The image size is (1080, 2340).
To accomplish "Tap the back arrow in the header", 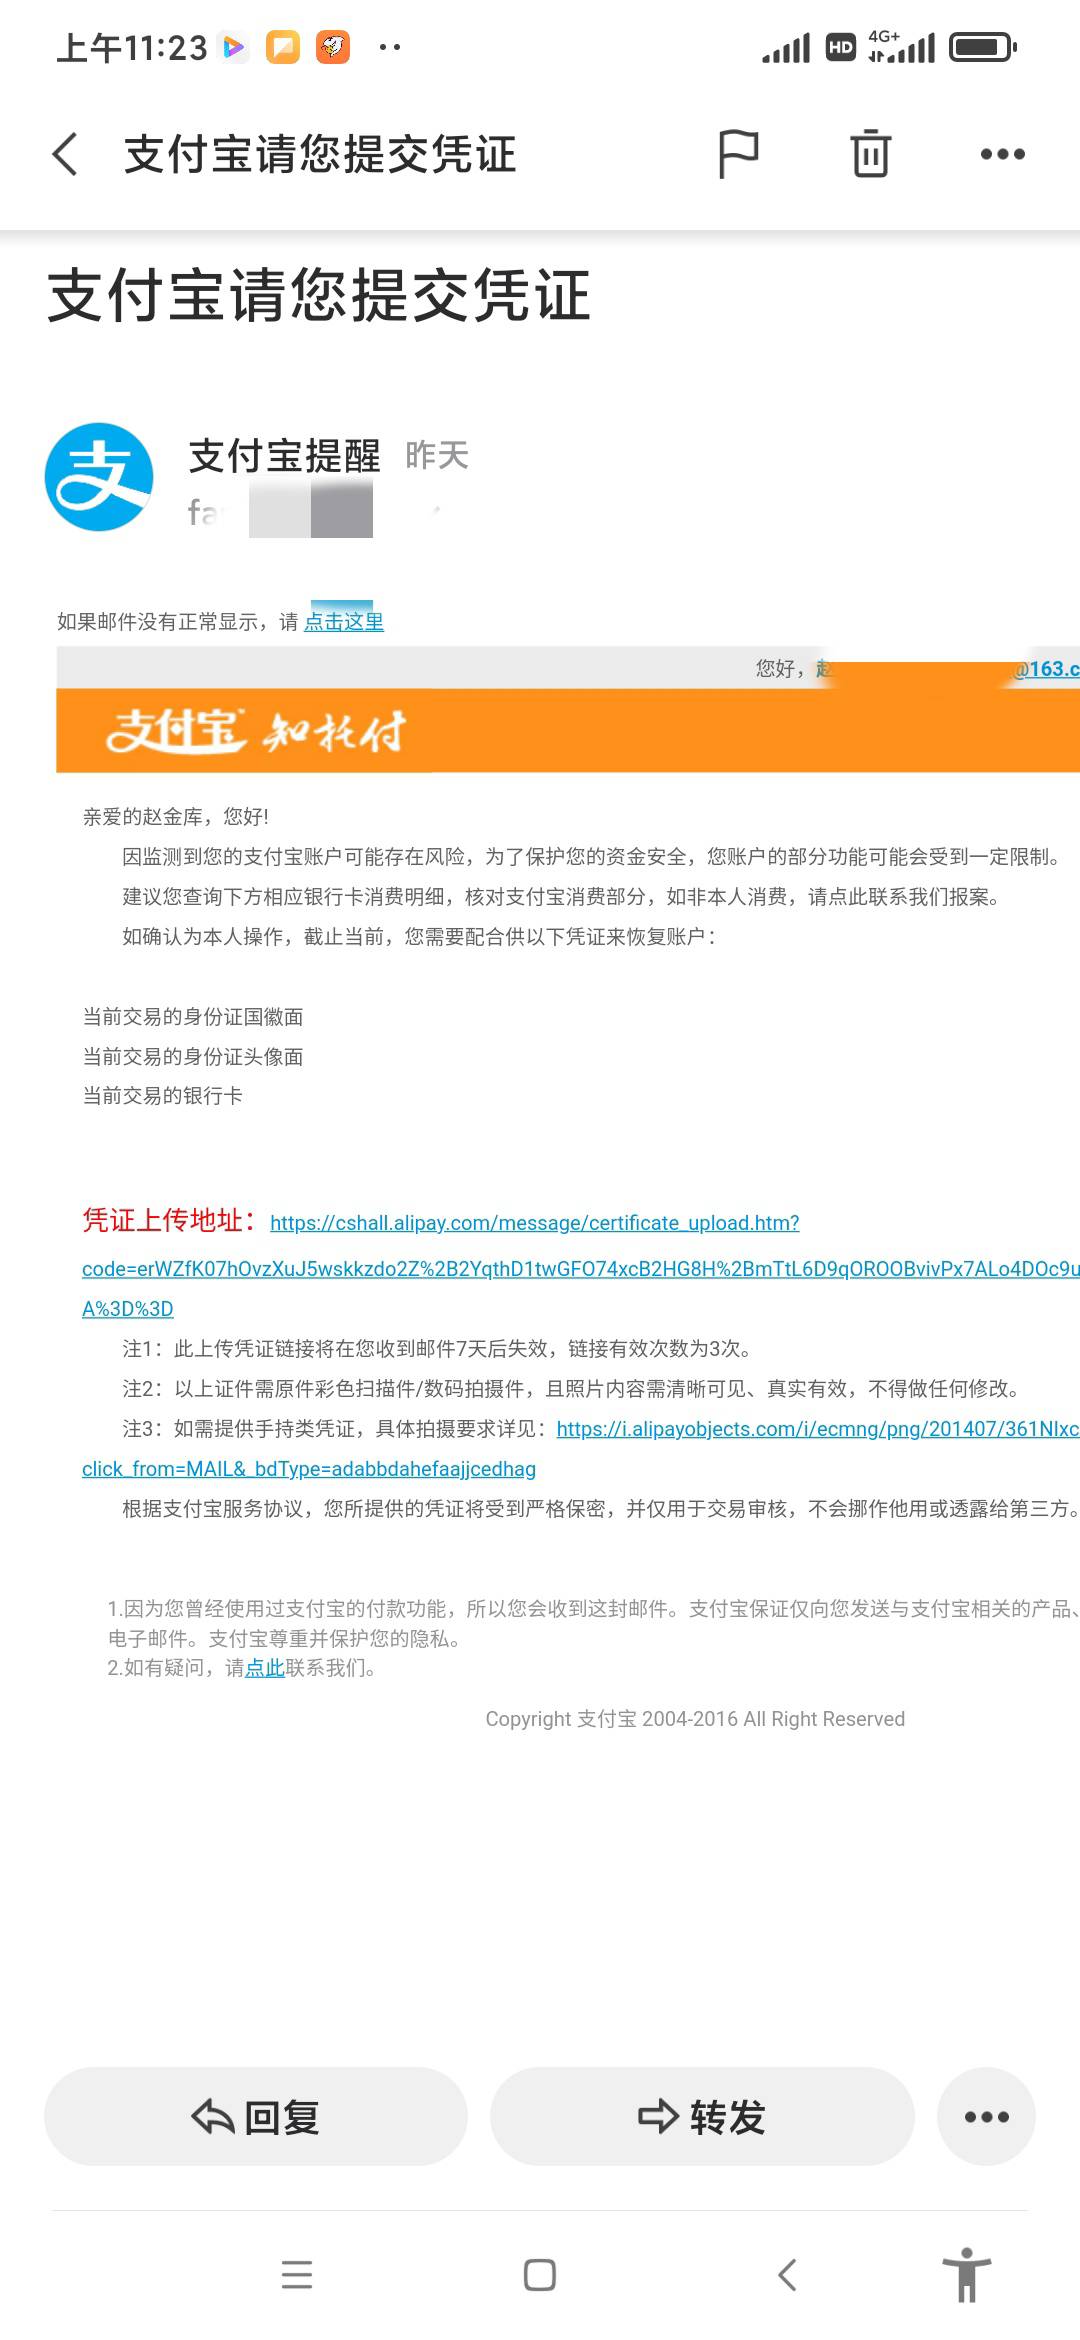I will click(x=65, y=154).
